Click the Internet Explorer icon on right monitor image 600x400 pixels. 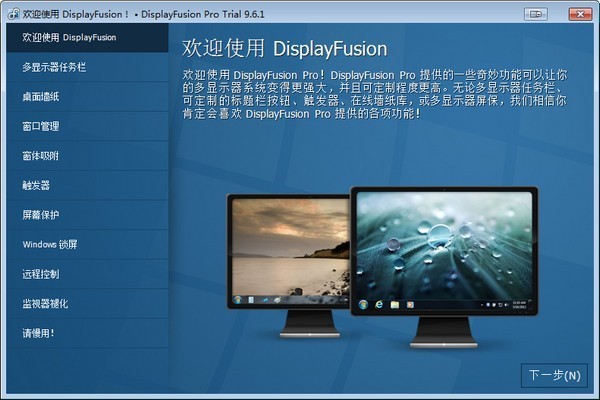click(x=379, y=305)
